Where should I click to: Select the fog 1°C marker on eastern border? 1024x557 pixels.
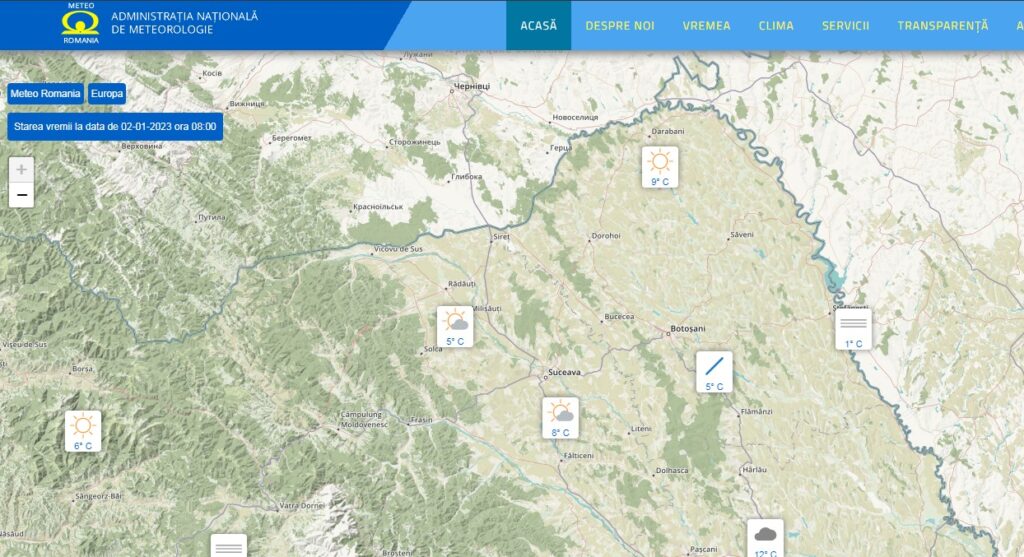[853, 328]
